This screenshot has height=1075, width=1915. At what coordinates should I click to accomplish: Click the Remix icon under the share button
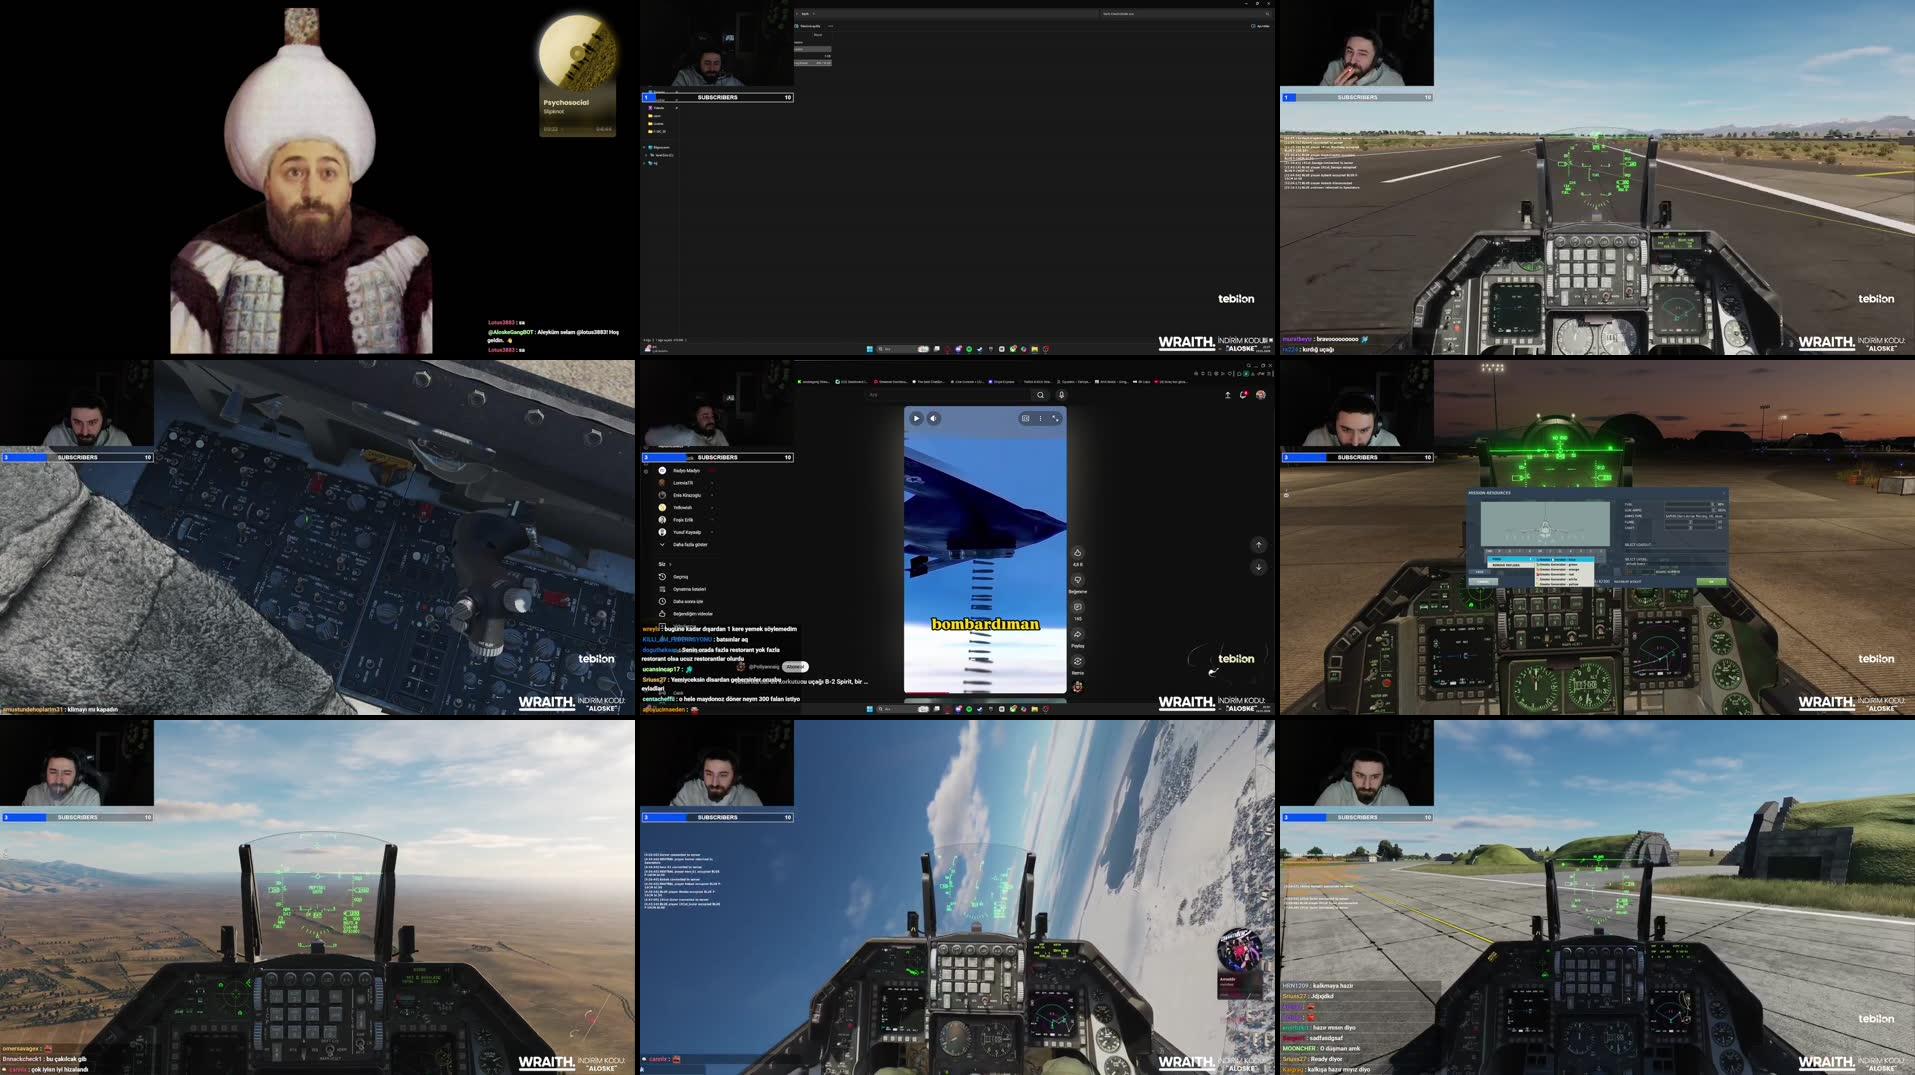pyautogui.click(x=1077, y=661)
